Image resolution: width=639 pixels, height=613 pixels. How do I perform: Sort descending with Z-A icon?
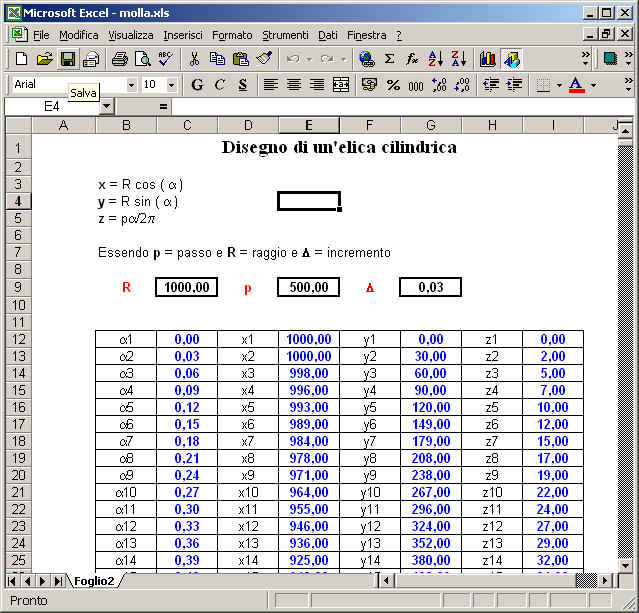tap(459, 59)
